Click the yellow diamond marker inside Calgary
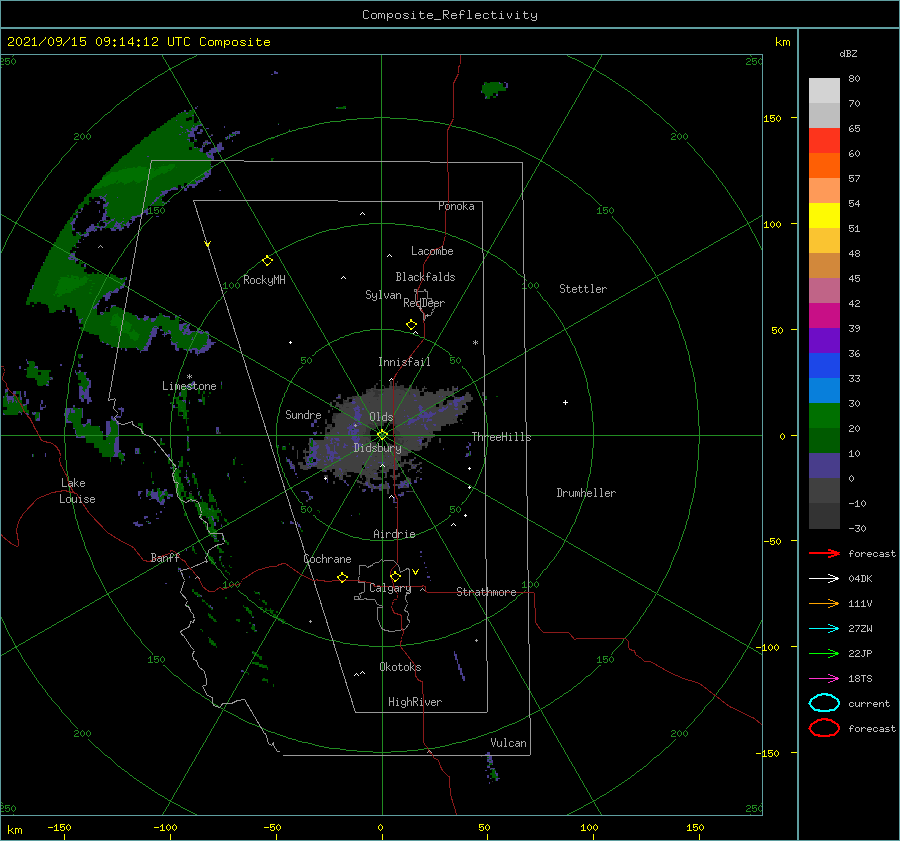The image size is (900, 841). pyautogui.click(x=395, y=576)
